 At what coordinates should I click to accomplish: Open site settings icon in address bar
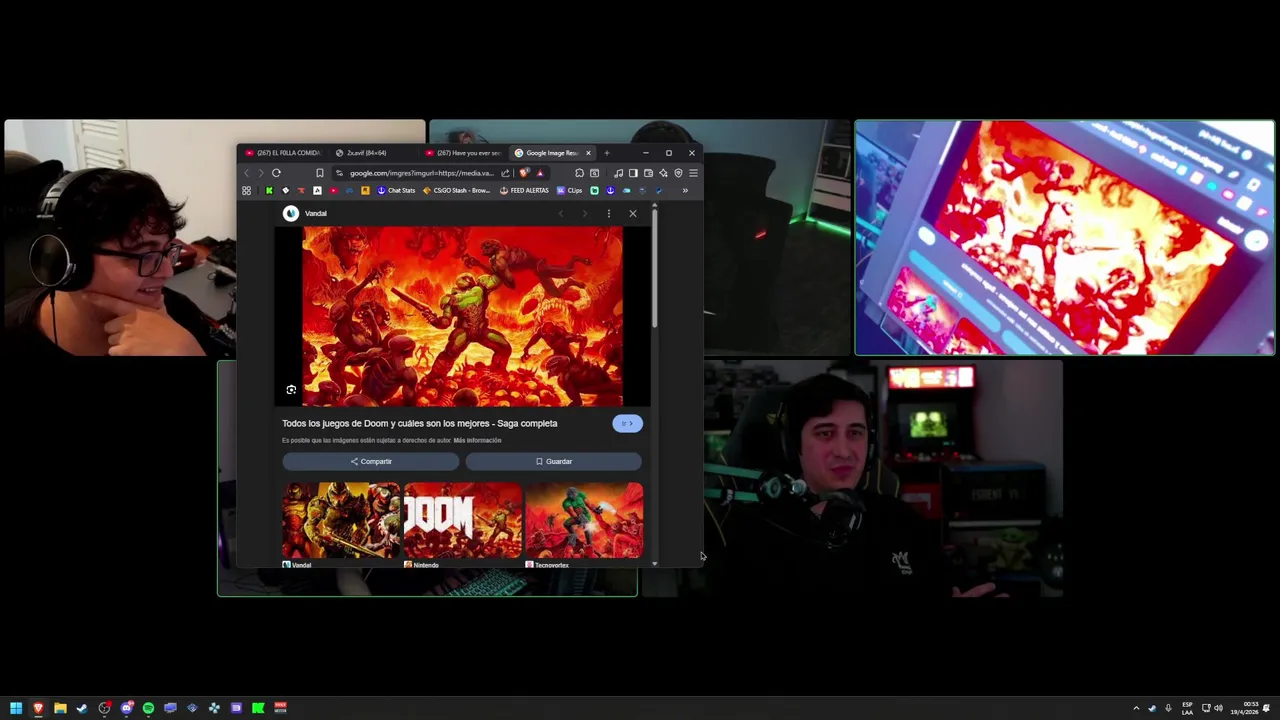pyautogui.click(x=339, y=173)
